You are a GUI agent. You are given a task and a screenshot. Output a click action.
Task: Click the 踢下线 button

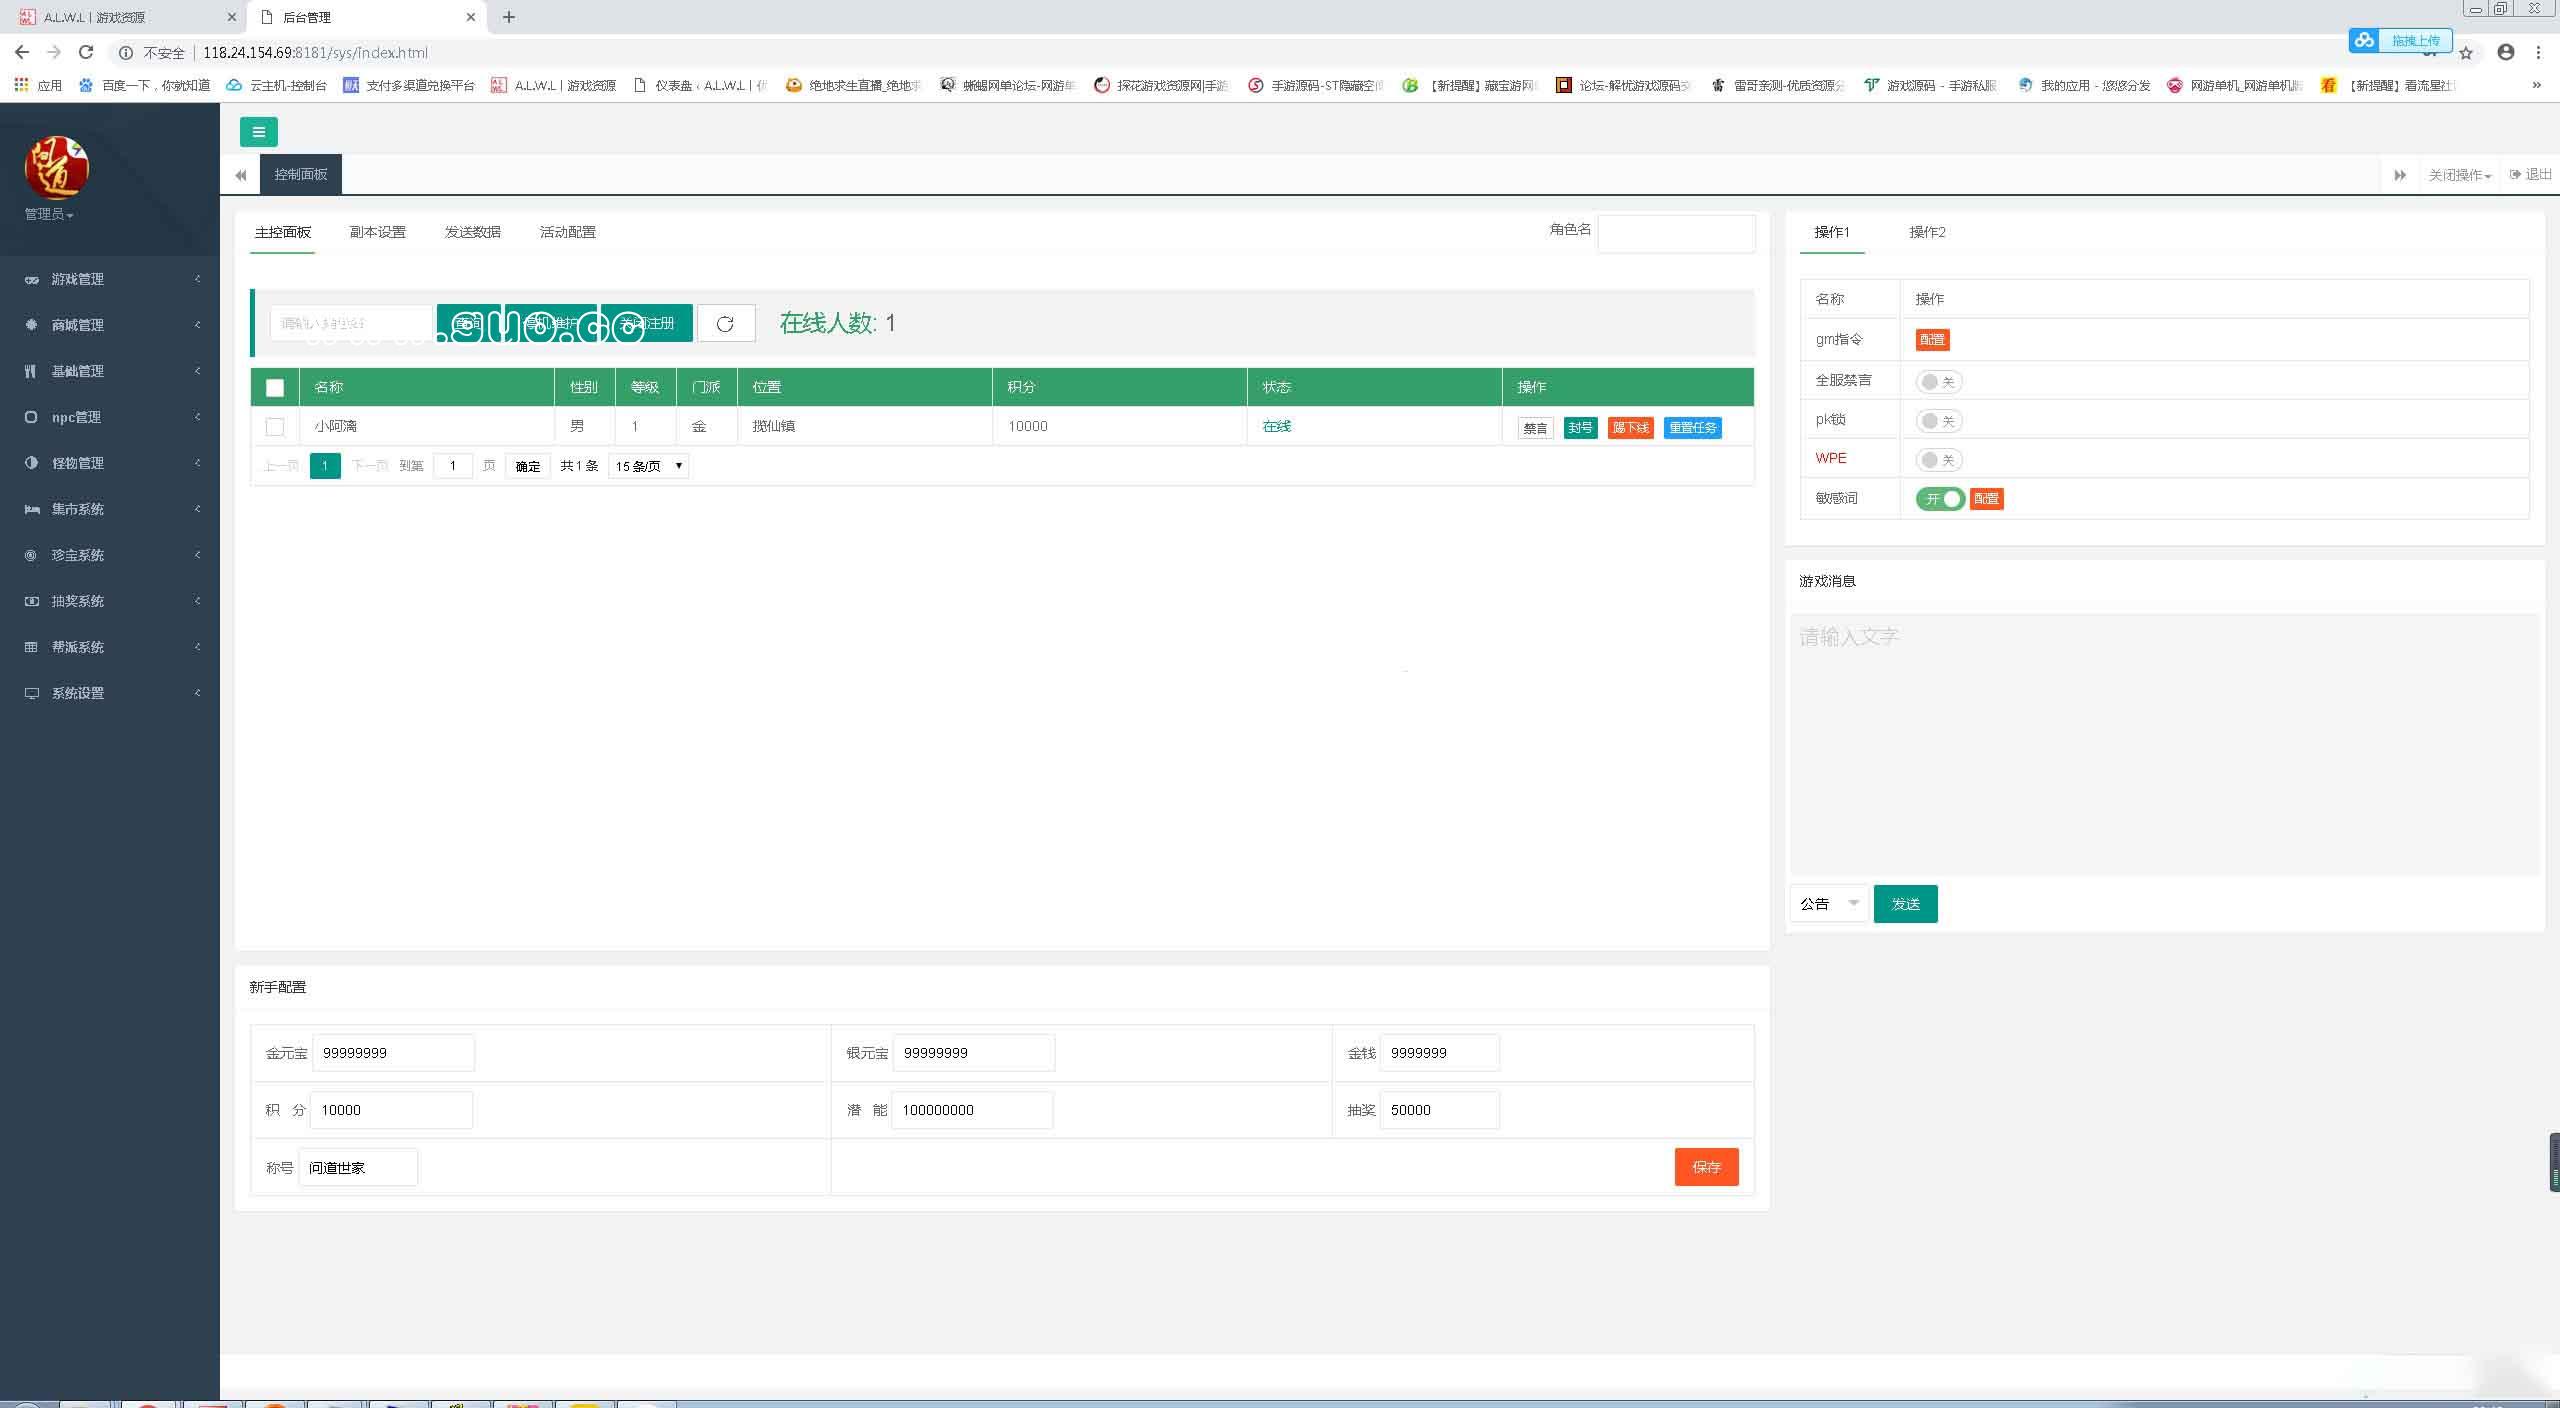coord(1630,428)
